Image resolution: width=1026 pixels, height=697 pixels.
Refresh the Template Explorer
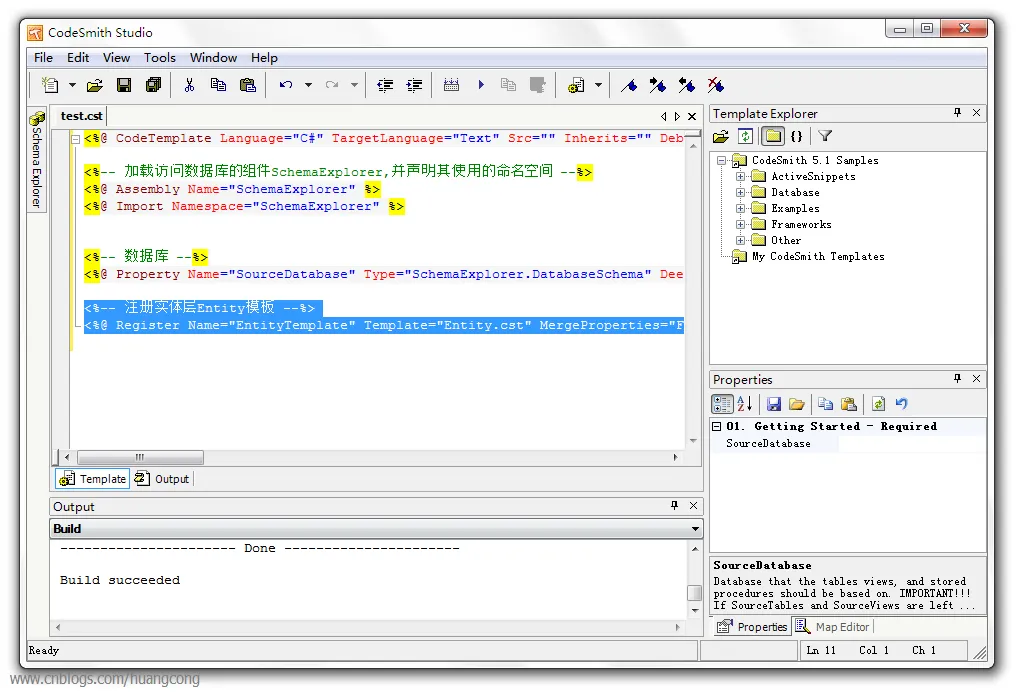point(745,136)
